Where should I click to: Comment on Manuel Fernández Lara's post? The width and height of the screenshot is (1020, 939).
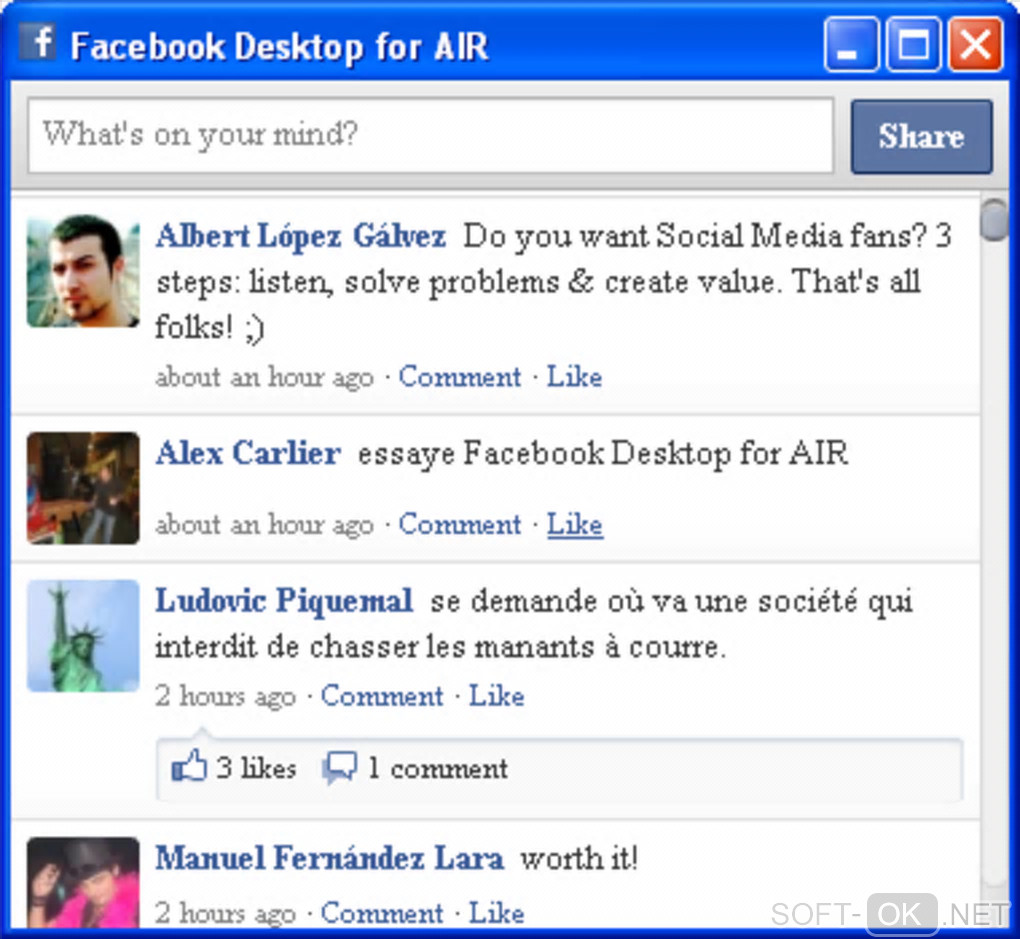[382, 914]
